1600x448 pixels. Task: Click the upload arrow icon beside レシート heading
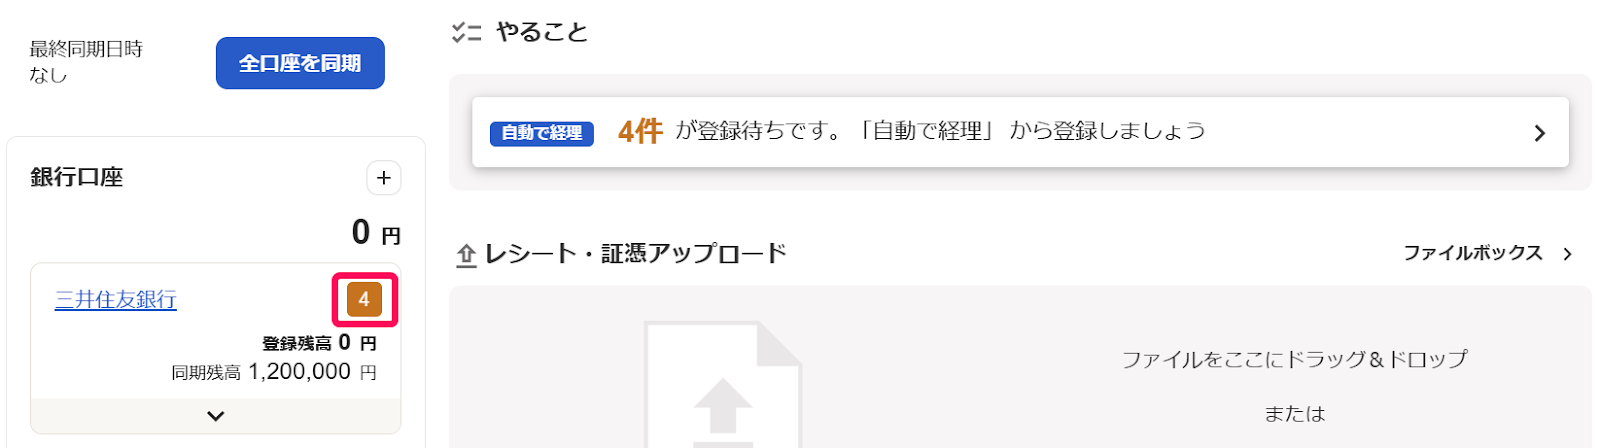point(466,256)
